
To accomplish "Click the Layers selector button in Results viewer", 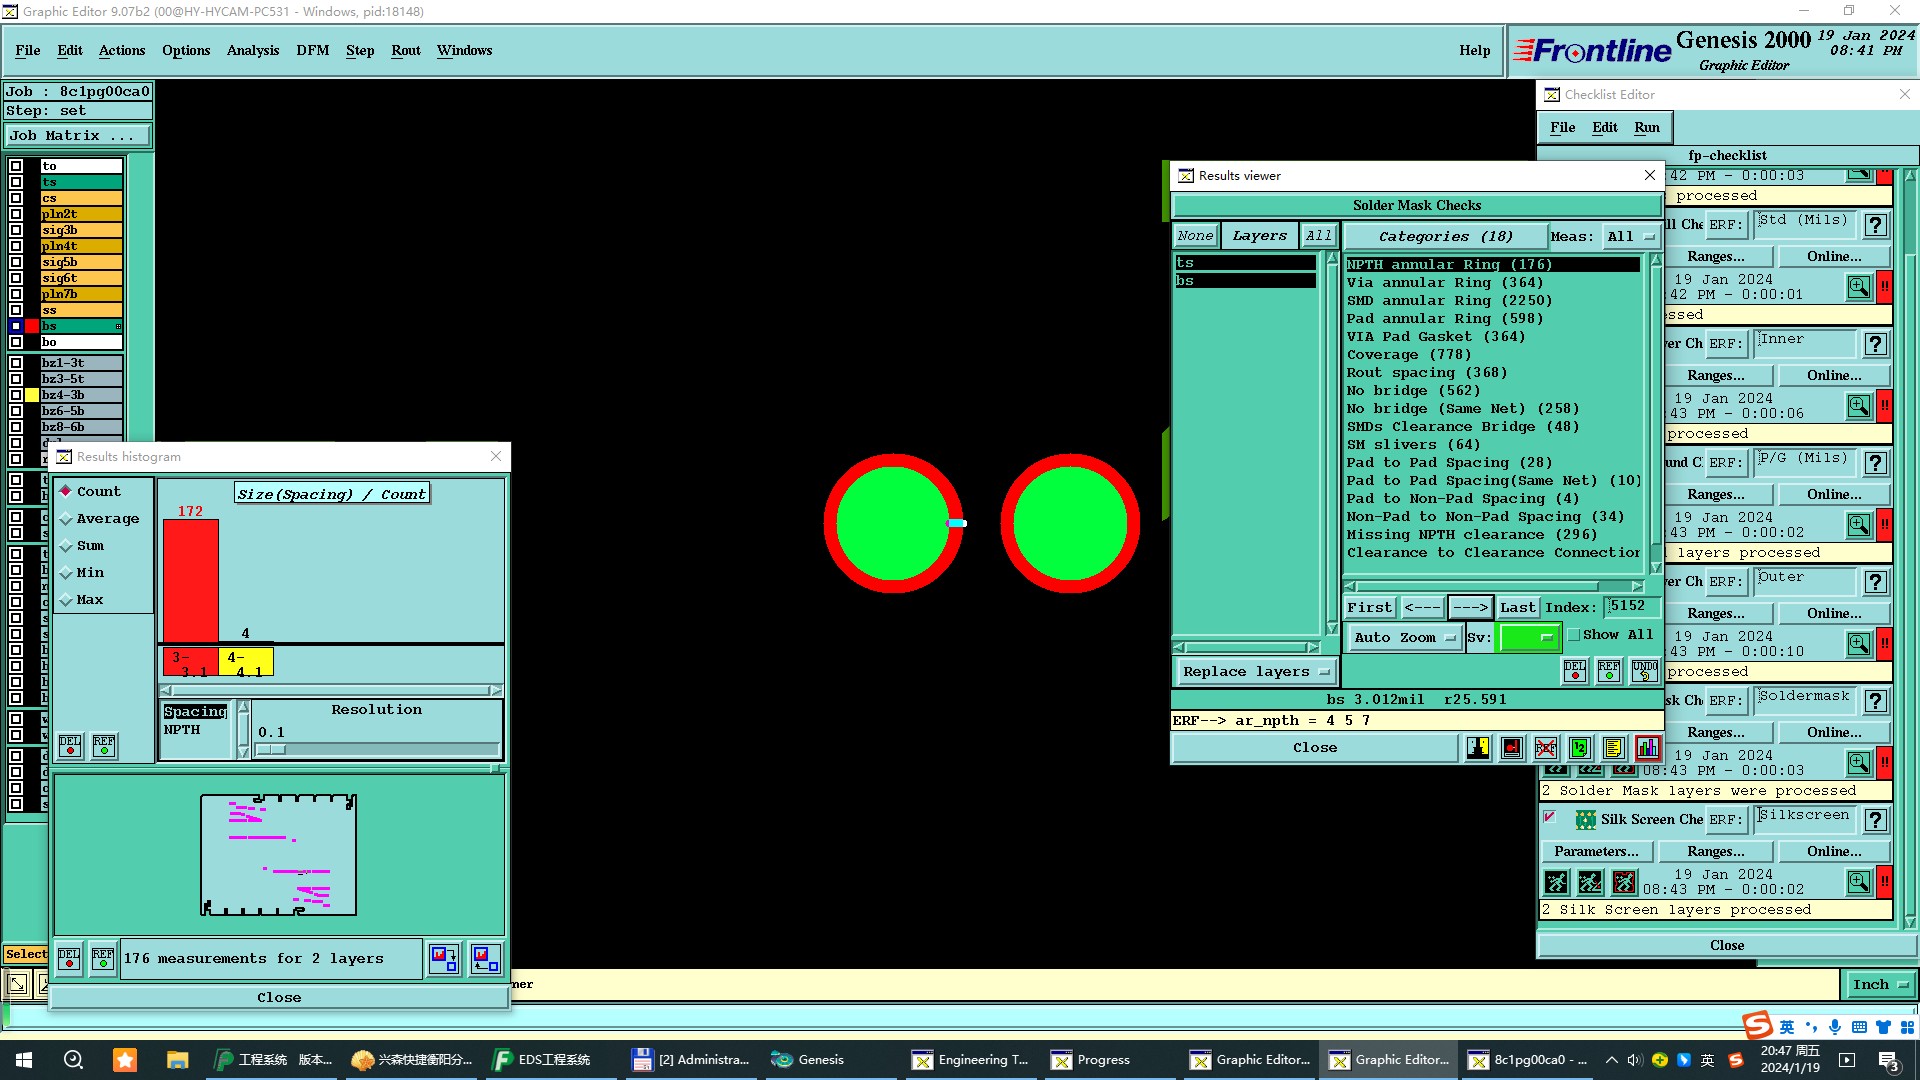I will coord(1259,236).
